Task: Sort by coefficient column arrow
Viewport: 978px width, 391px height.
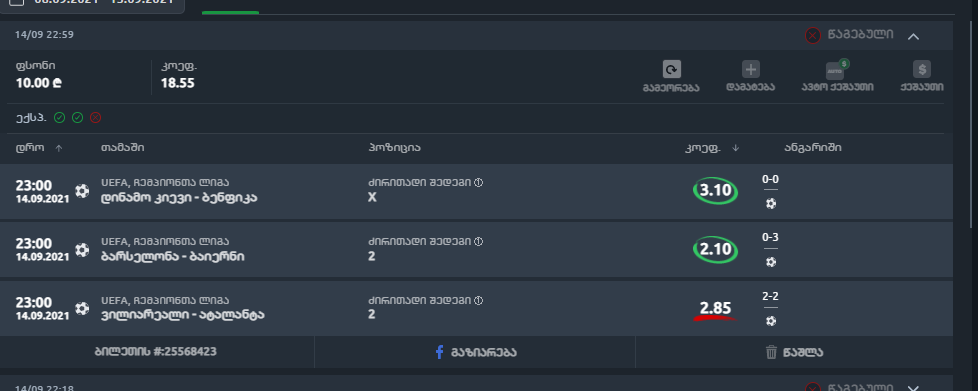Action: pos(735,148)
